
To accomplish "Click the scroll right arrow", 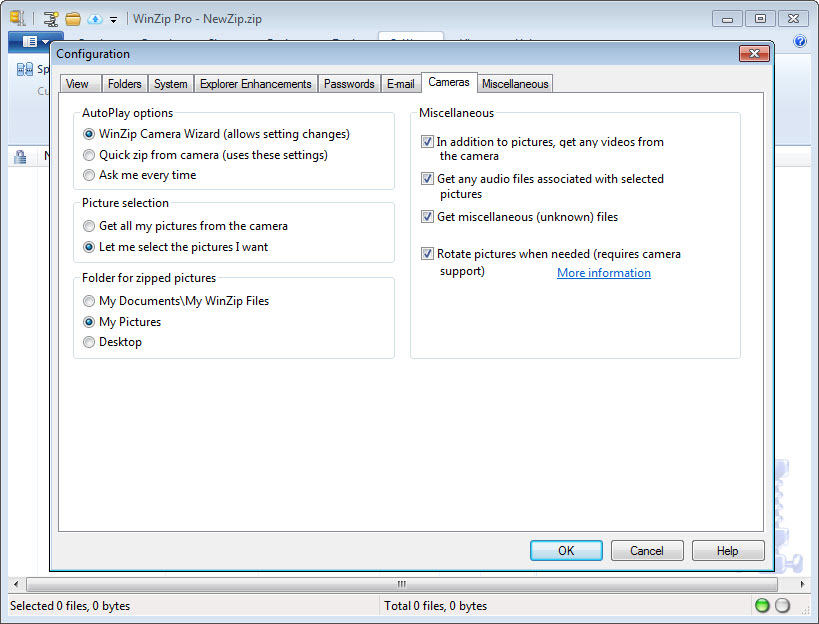I will pyautogui.click(x=802, y=584).
